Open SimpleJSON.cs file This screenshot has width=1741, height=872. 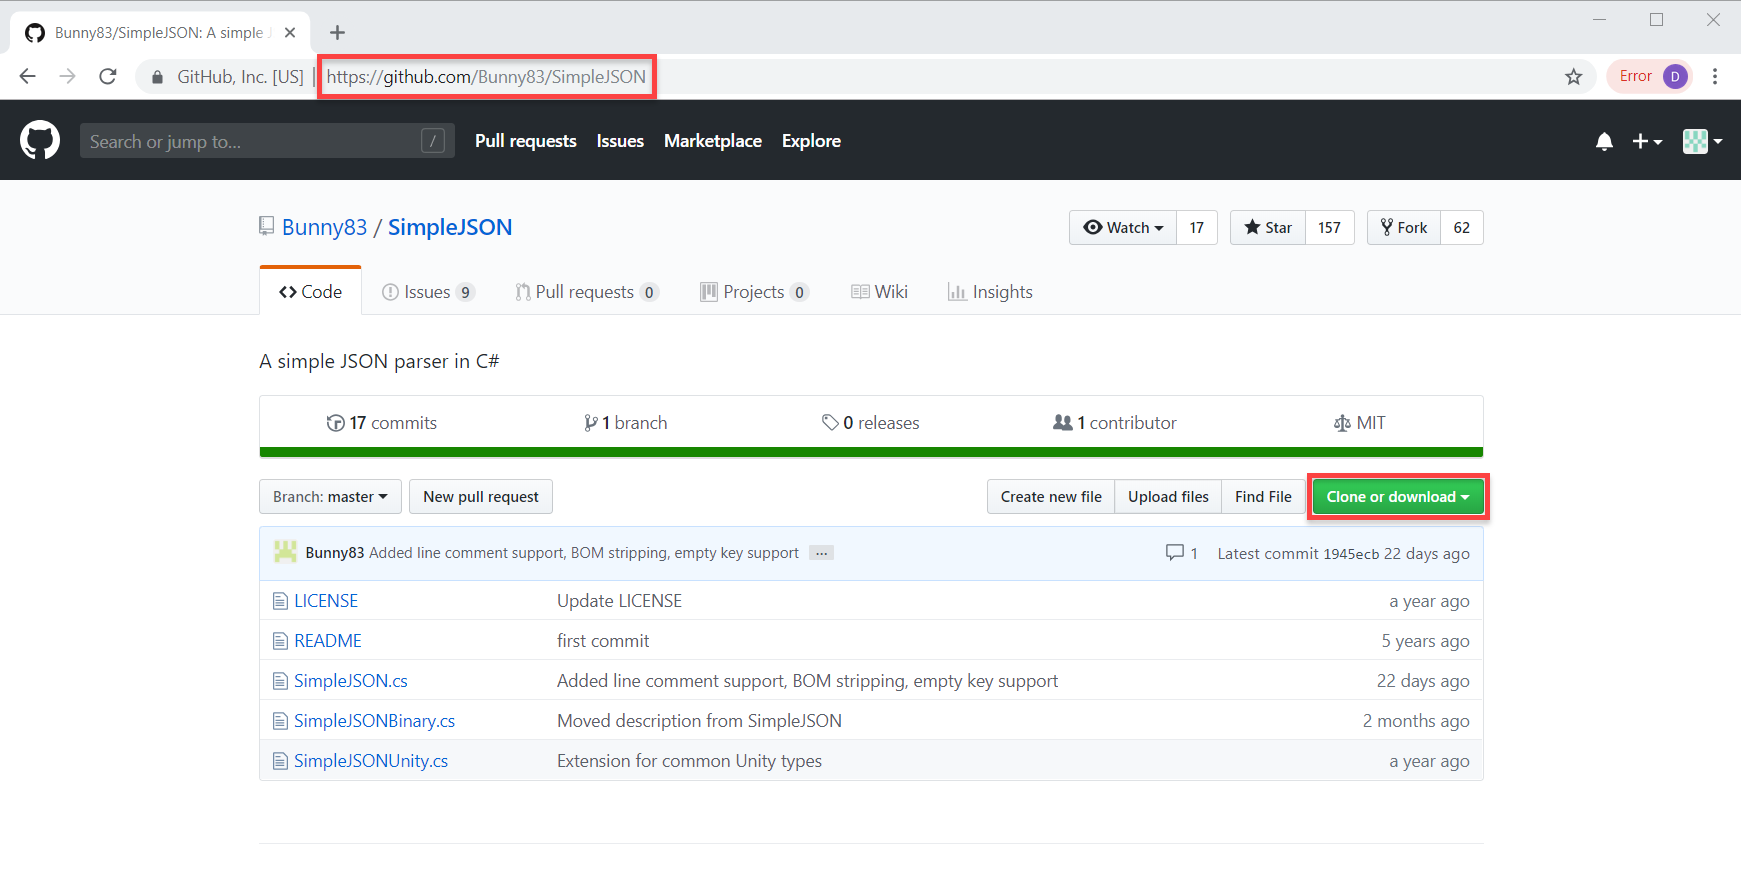tap(351, 681)
